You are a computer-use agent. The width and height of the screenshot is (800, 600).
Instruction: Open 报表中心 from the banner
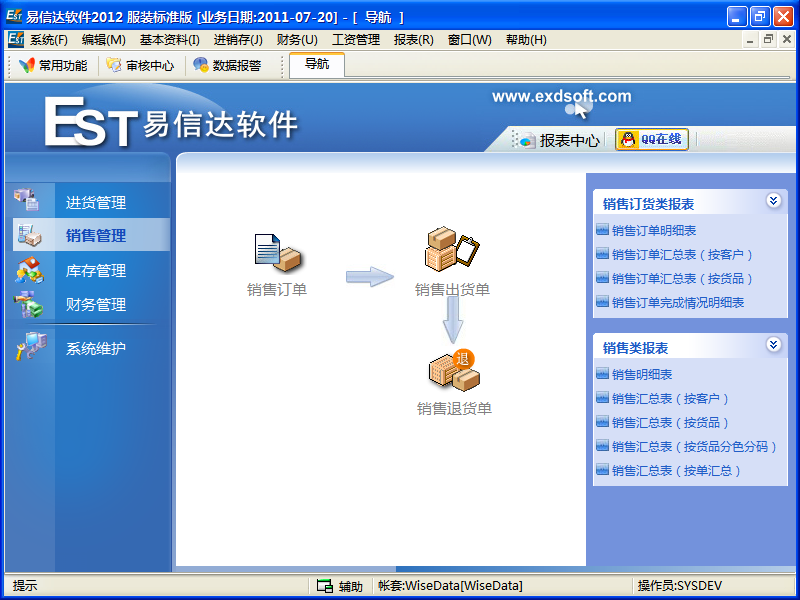coord(560,141)
